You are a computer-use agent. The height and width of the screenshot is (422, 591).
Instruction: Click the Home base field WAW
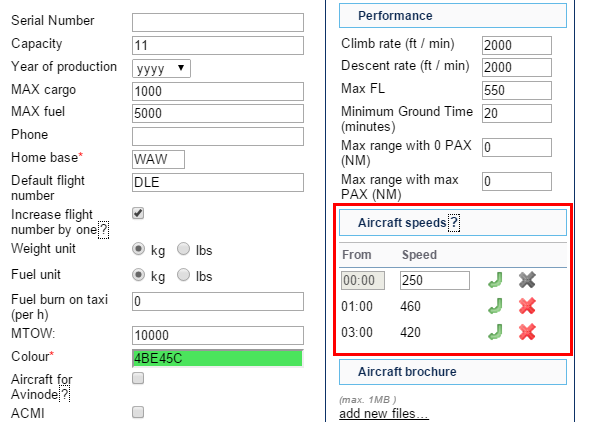[x=158, y=159]
